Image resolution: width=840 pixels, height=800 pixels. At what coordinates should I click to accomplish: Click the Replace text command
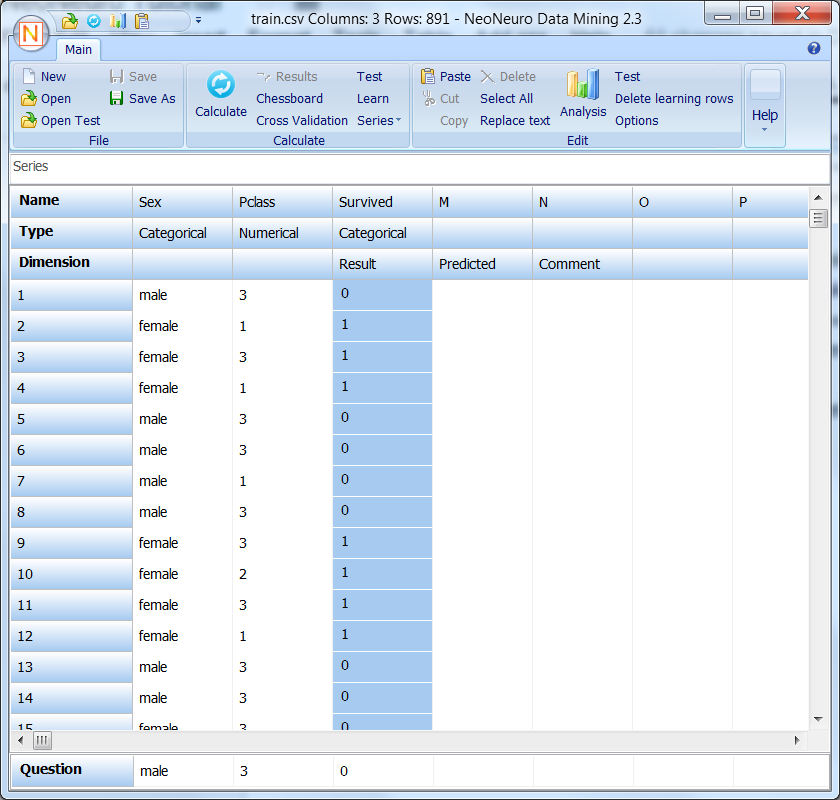pyautogui.click(x=515, y=121)
